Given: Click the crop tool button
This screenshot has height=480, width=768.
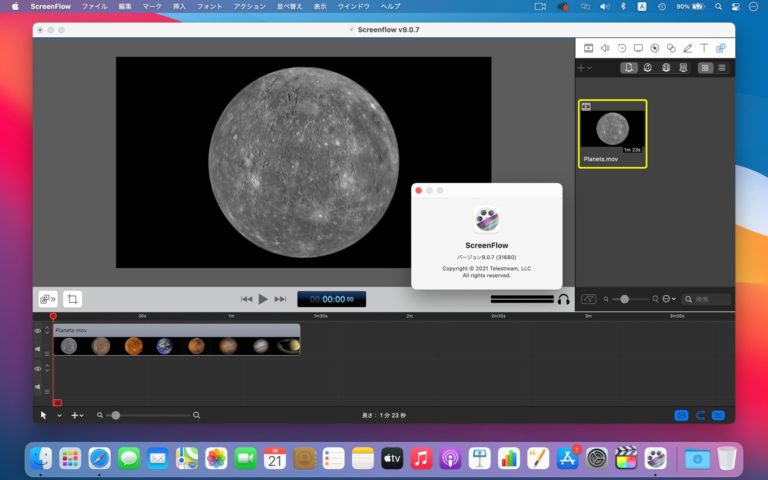Looking at the screenshot, I should point(73,299).
